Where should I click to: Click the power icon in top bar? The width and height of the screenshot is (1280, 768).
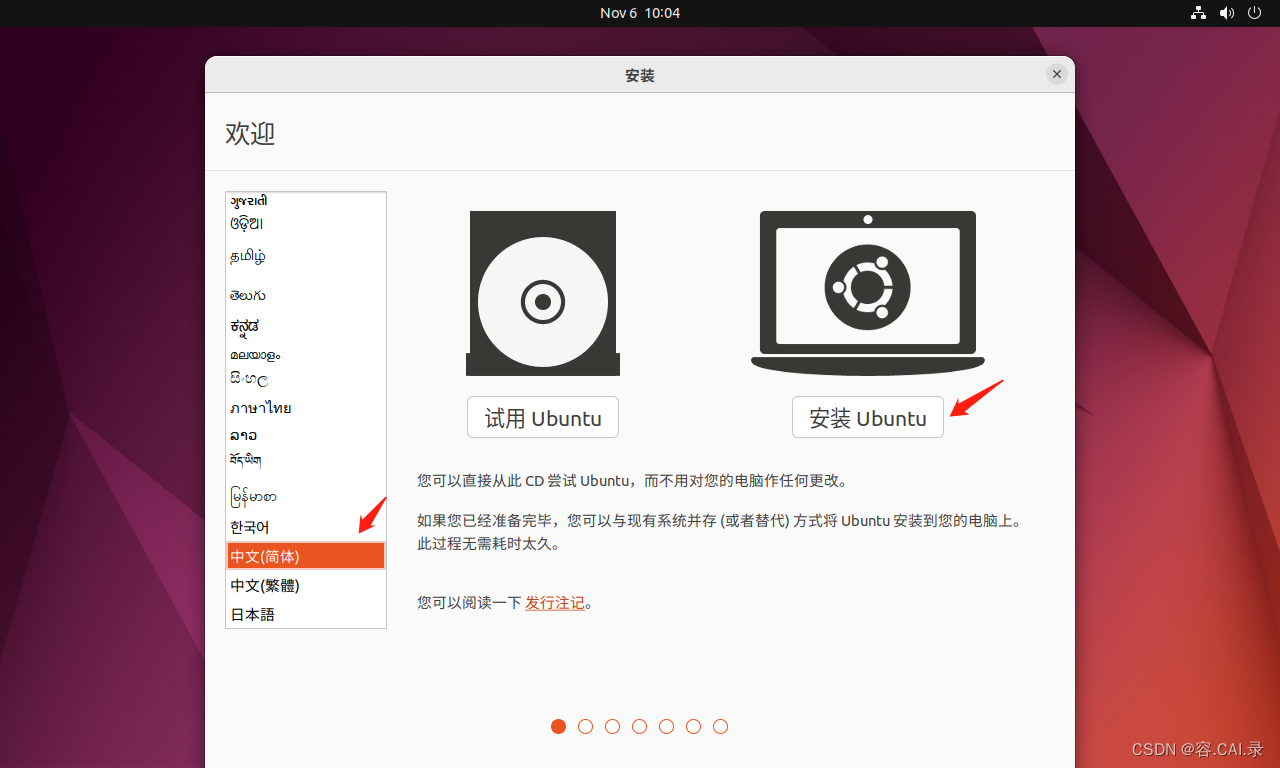click(x=1255, y=13)
